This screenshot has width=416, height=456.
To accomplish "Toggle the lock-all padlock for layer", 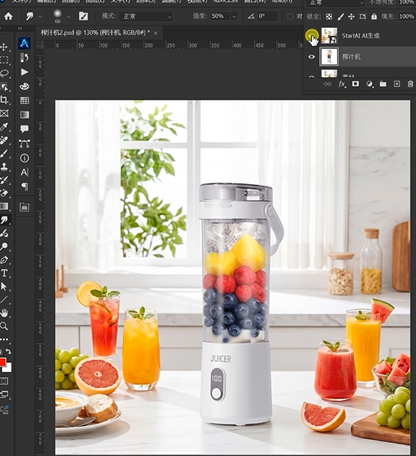I will click(374, 16).
